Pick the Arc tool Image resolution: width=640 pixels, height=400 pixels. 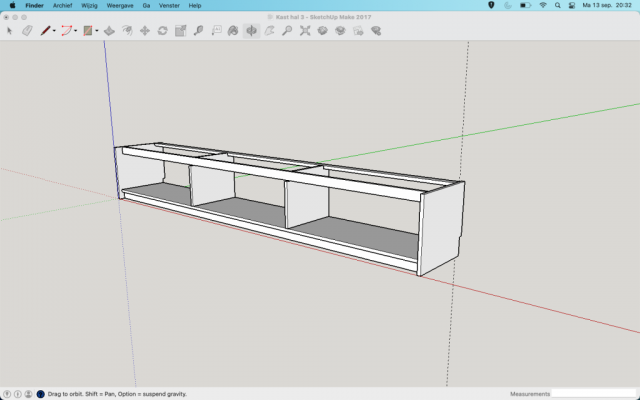point(67,31)
